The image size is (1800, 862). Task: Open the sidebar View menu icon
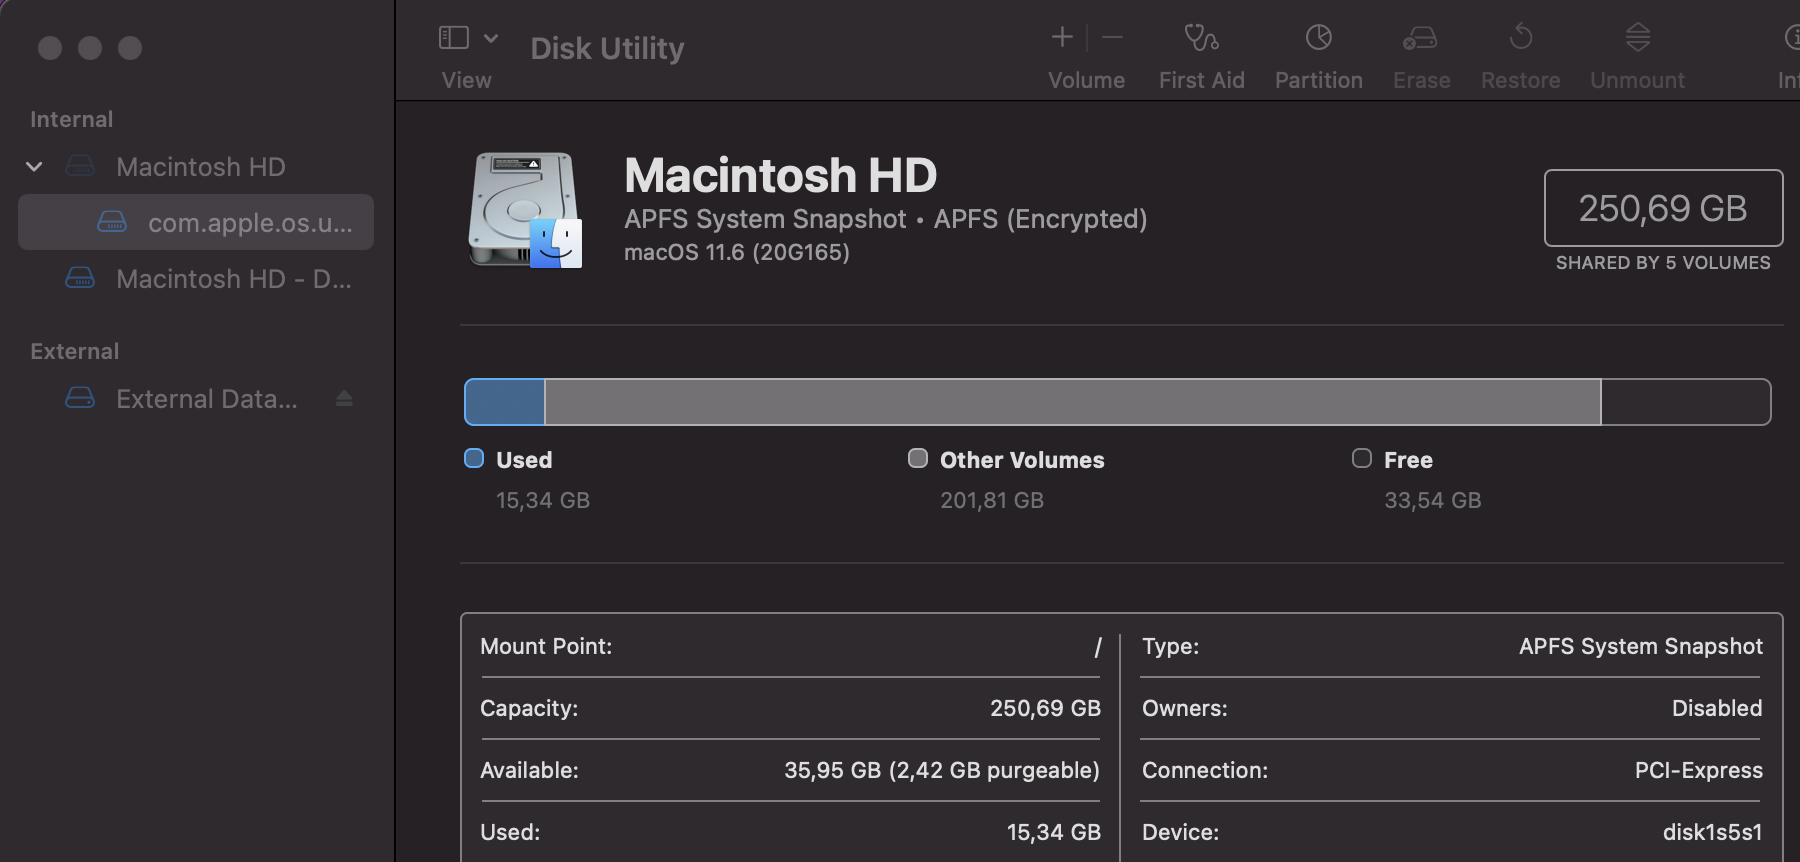pyautogui.click(x=454, y=38)
